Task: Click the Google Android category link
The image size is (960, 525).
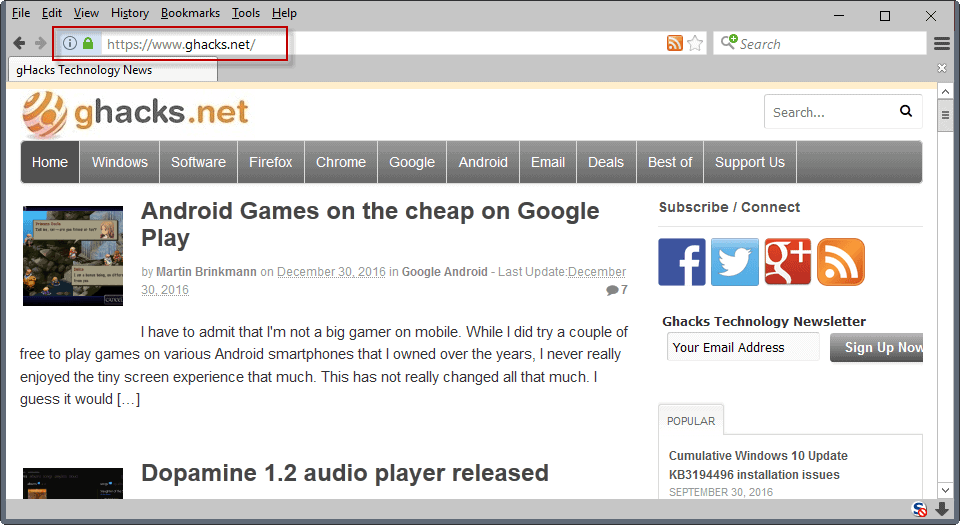Action: 444,272
